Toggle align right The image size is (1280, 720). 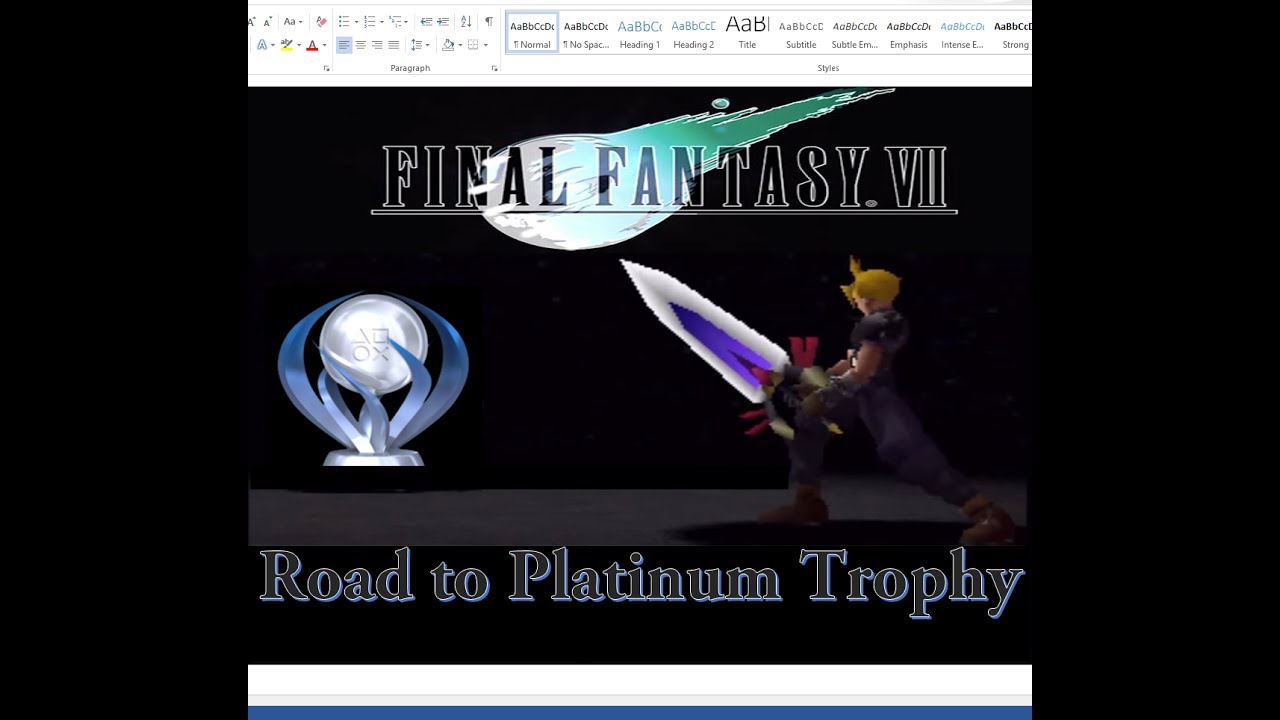(377, 45)
